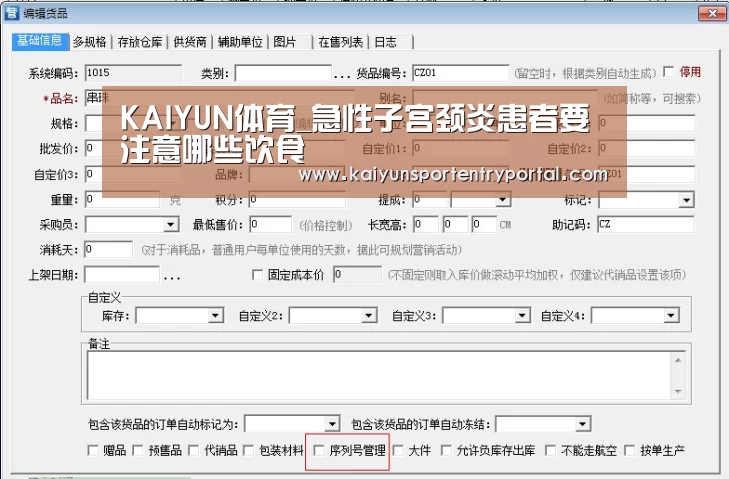The height and width of the screenshot is (479, 729).
Task: Click the 货品编号 field containing CZ01
Action: point(461,73)
